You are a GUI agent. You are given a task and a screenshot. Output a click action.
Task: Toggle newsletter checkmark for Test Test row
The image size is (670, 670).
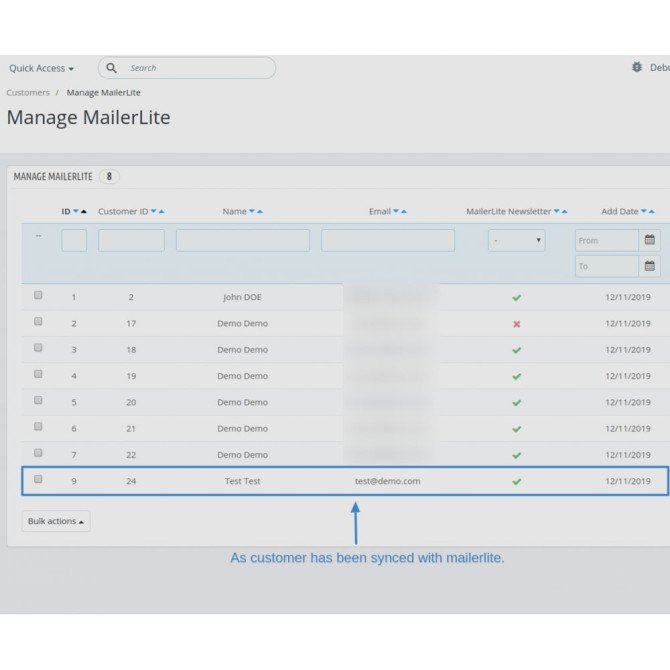(x=517, y=482)
